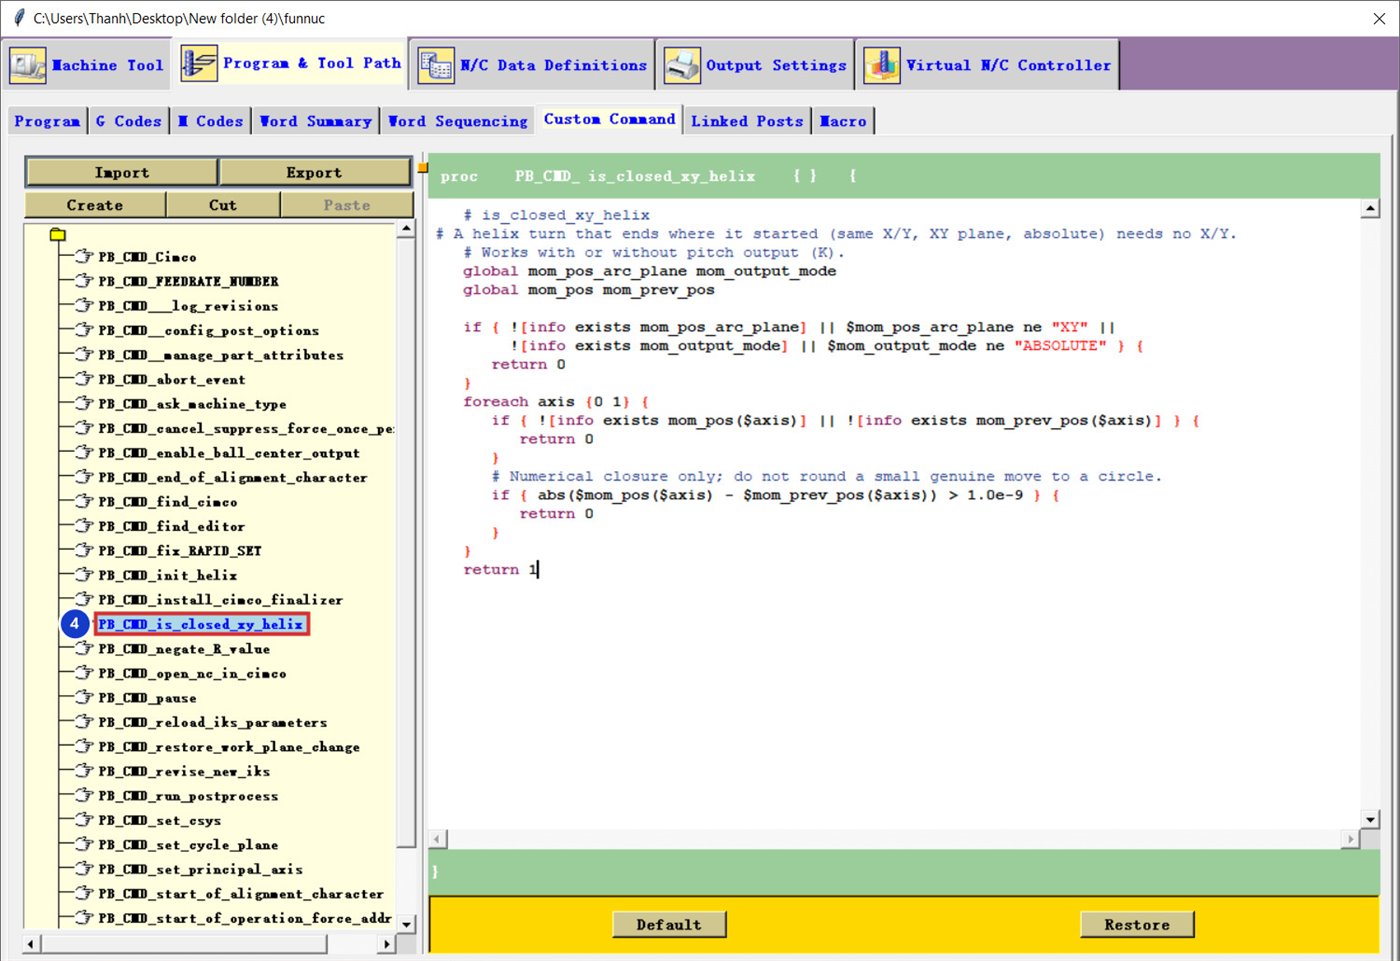
Task: Open the Output Settings tab
Action: 755,65
